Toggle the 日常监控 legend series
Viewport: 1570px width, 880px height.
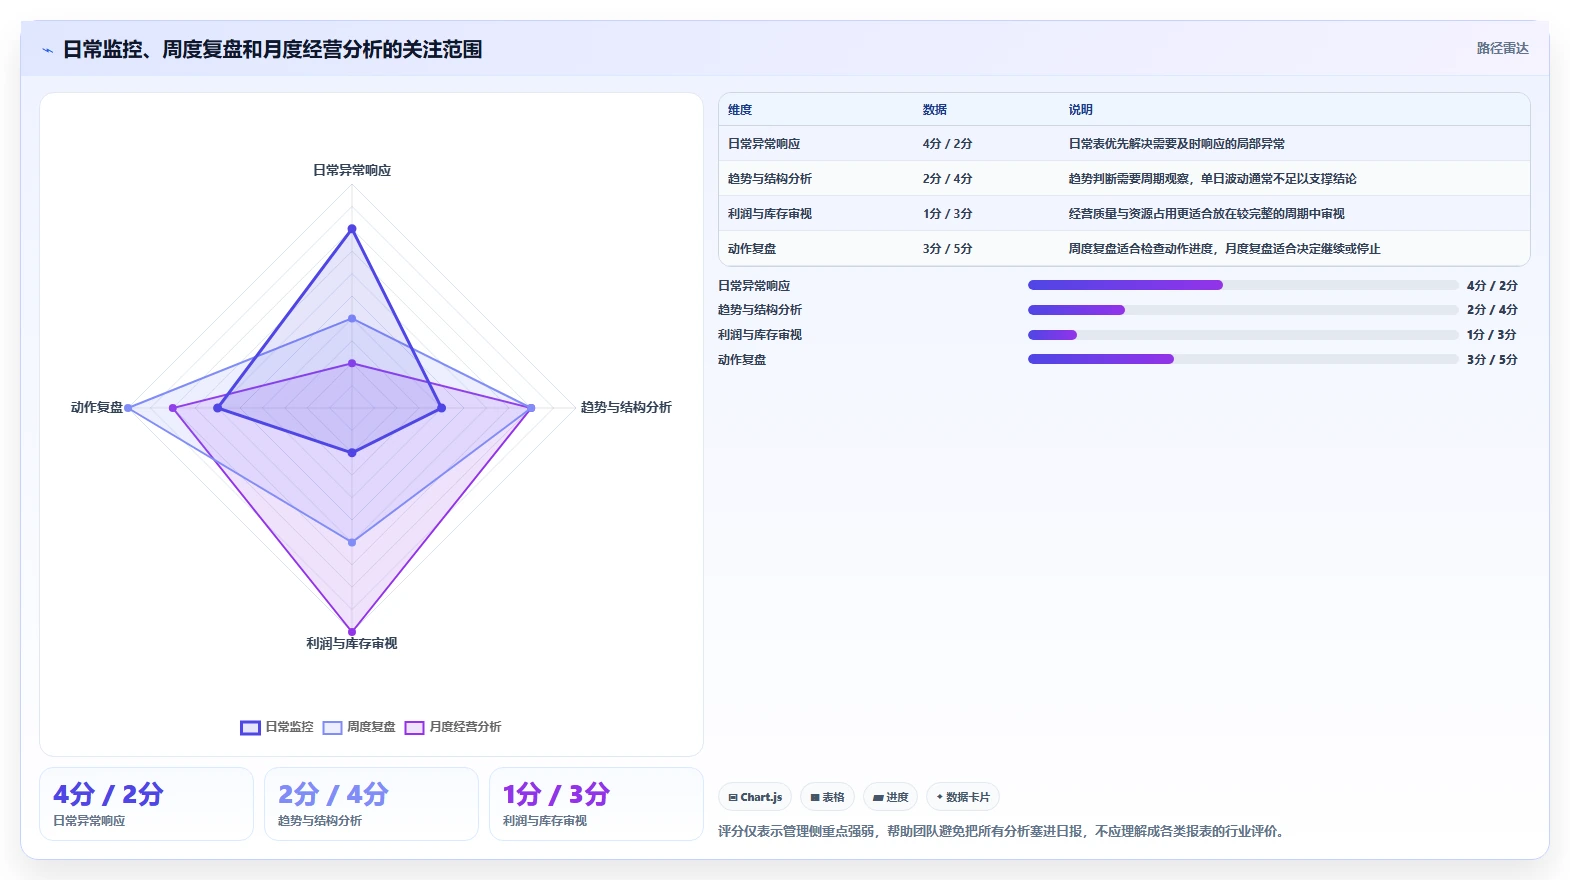click(277, 727)
